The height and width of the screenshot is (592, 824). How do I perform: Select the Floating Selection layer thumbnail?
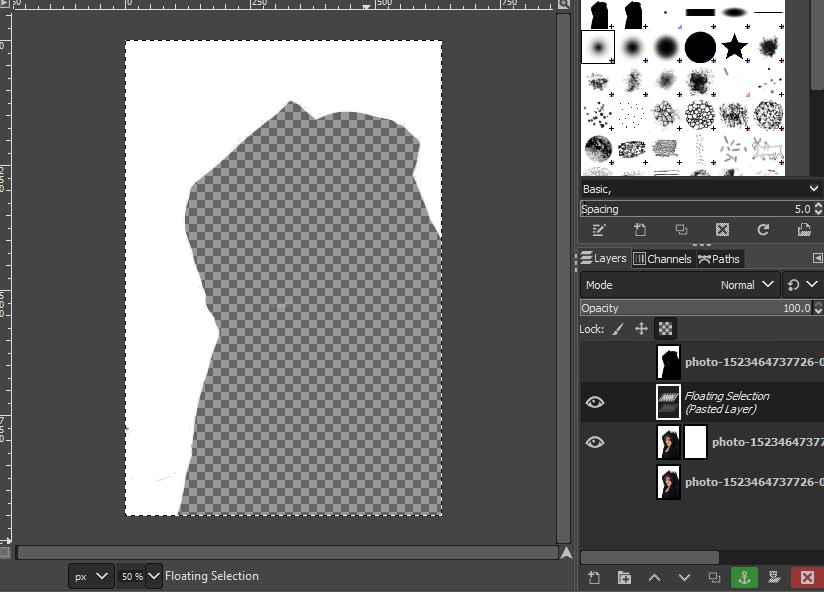pos(668,401)
